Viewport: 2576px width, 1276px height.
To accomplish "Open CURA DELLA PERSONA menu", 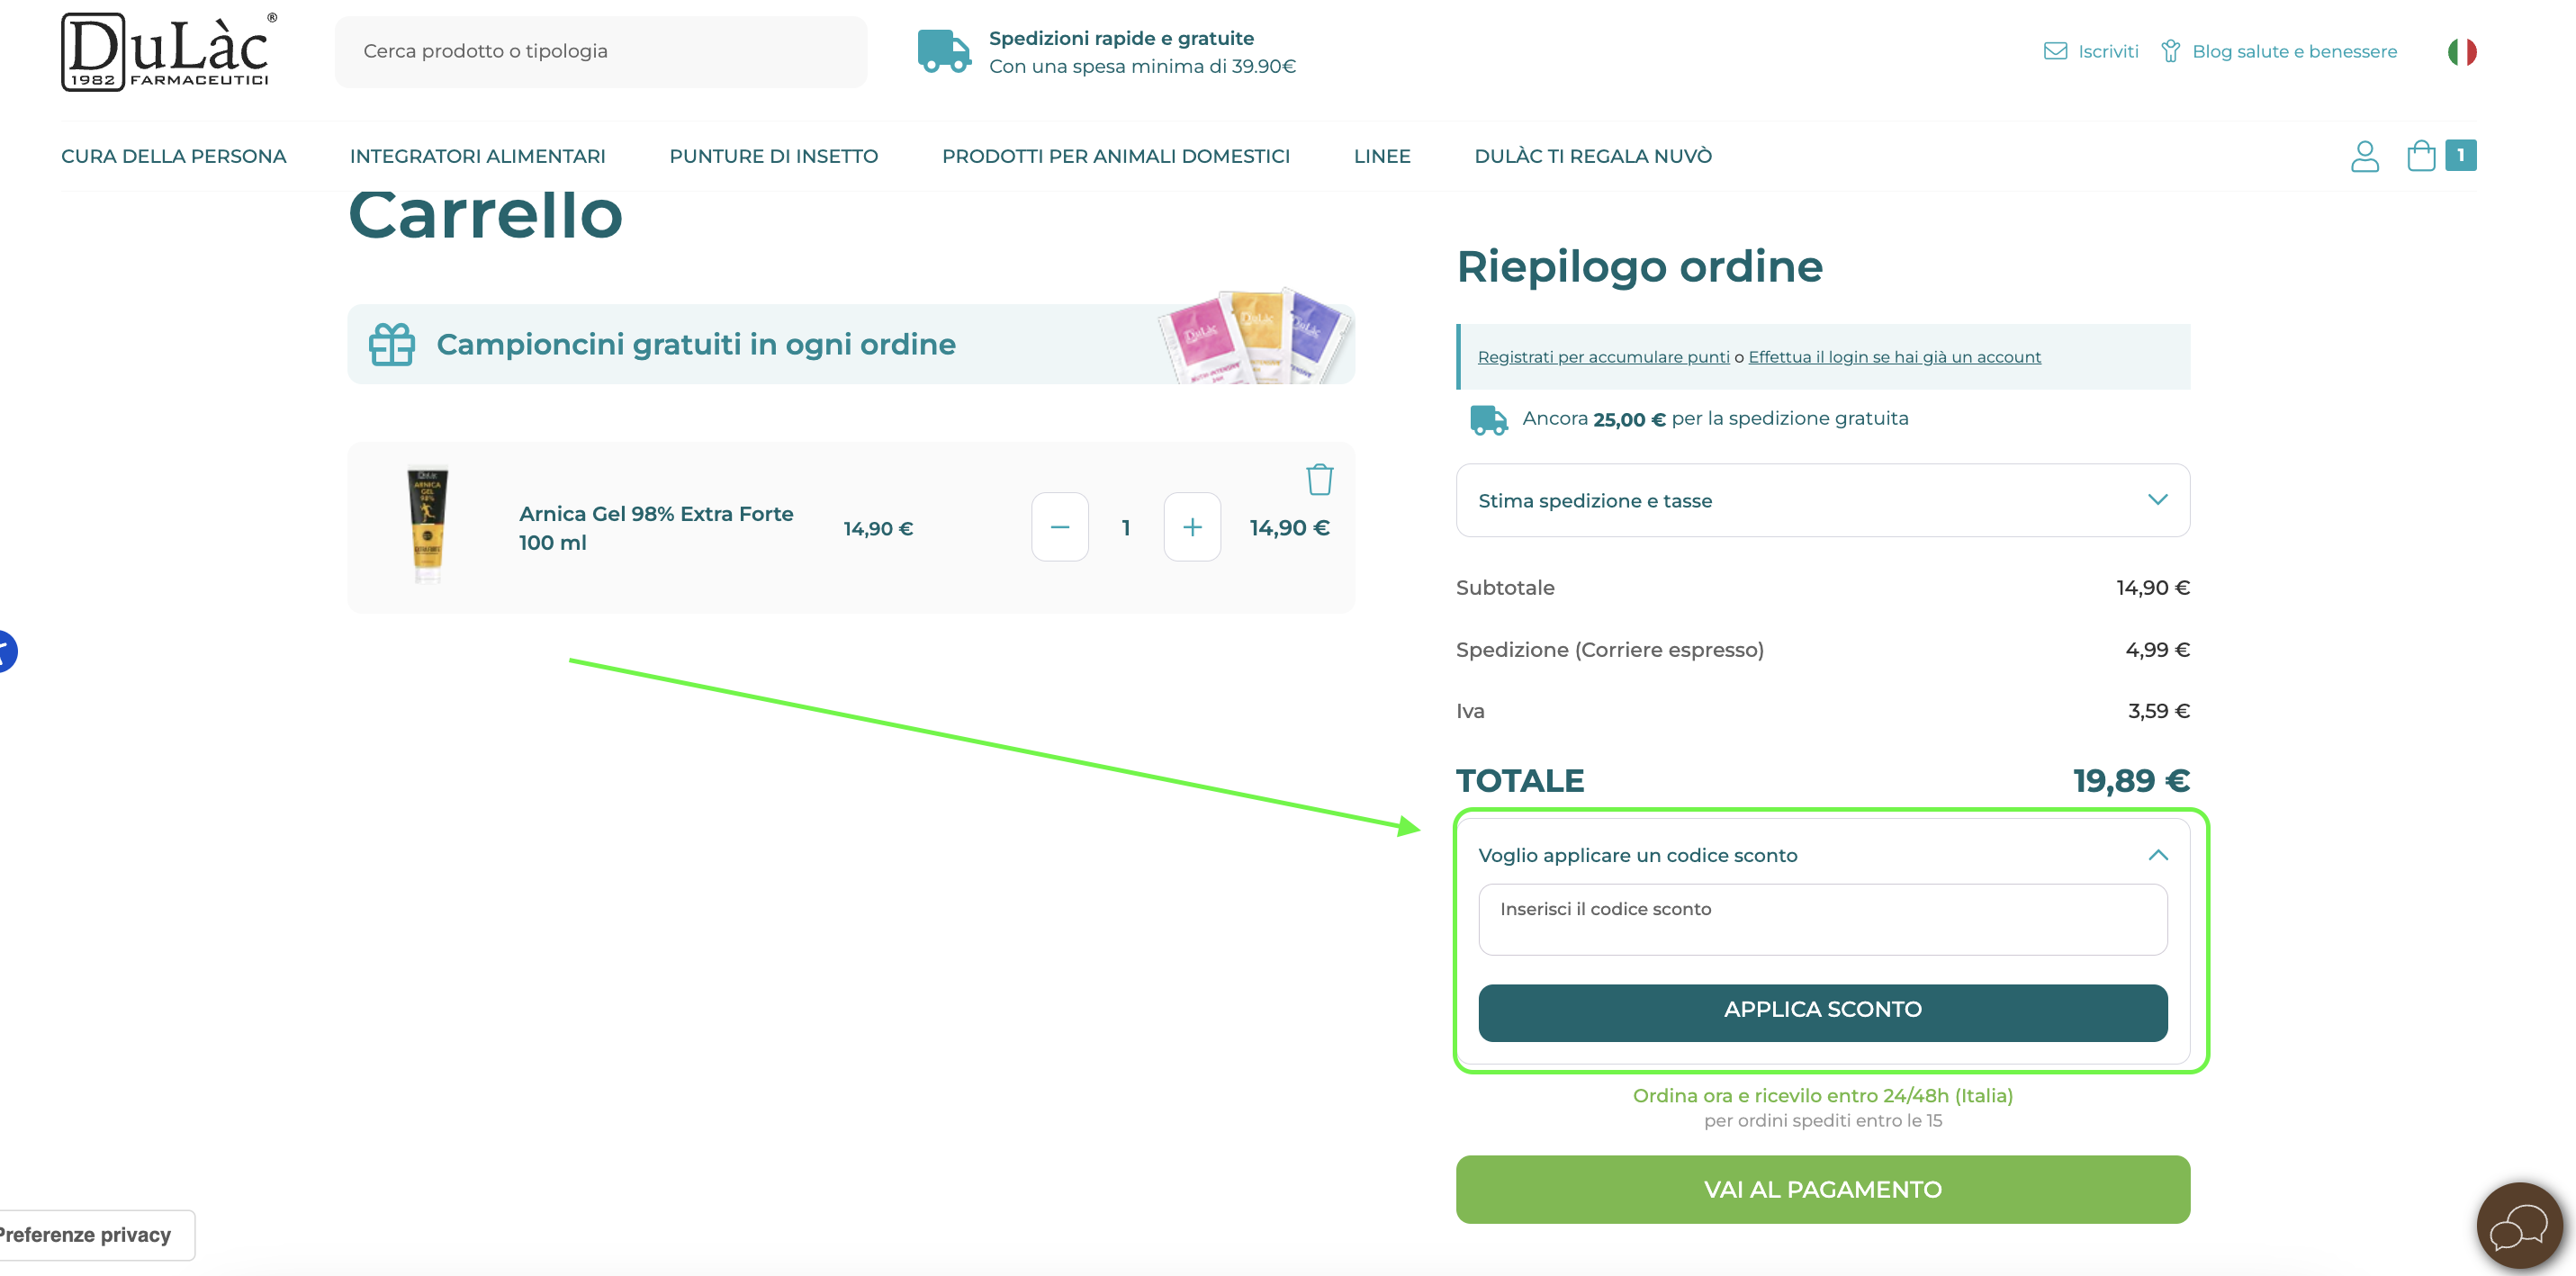I will [174, 156].
